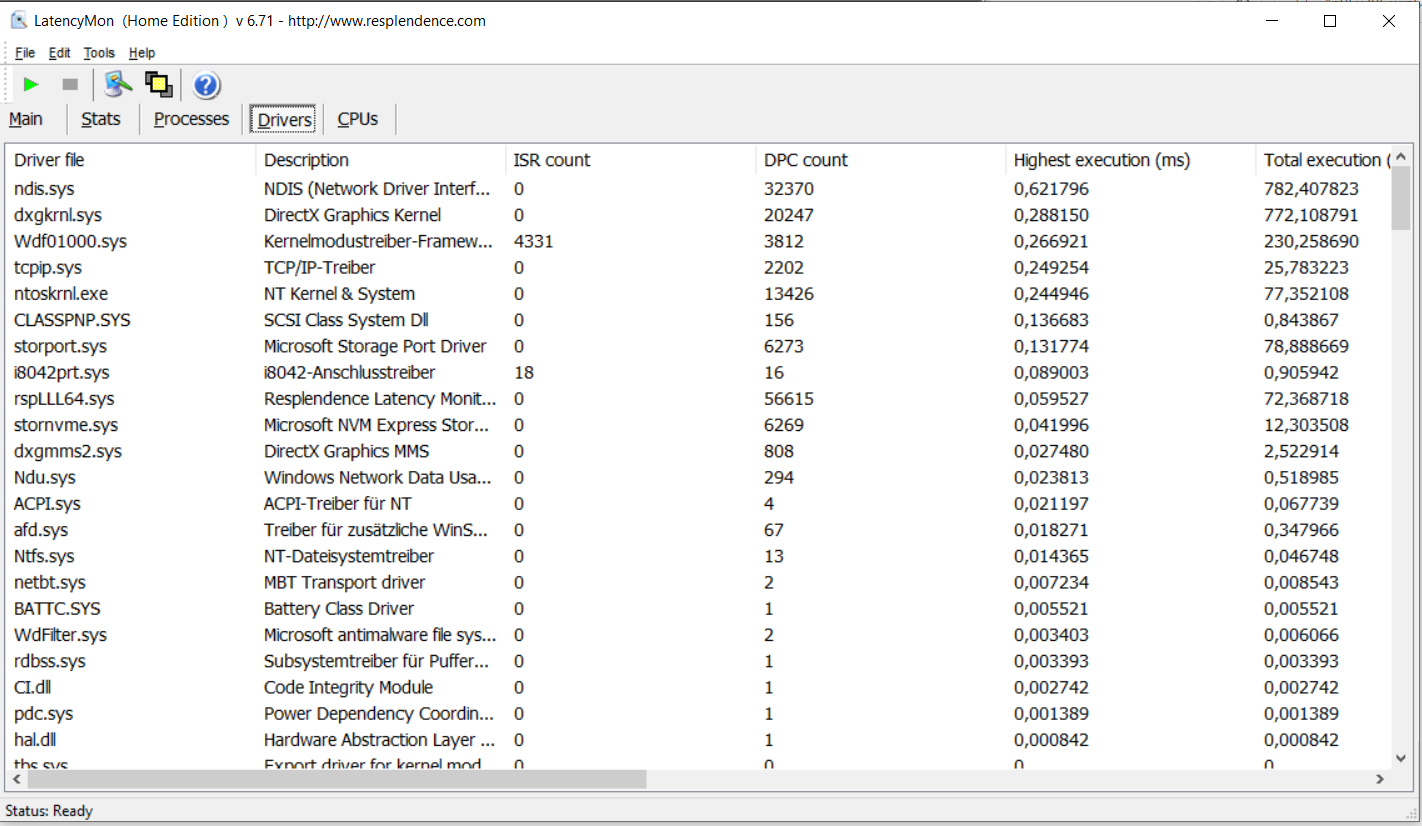Maximize the LatencyMon window
This screenshot has height=826, width=1422.
click(x=1330, y=21)
